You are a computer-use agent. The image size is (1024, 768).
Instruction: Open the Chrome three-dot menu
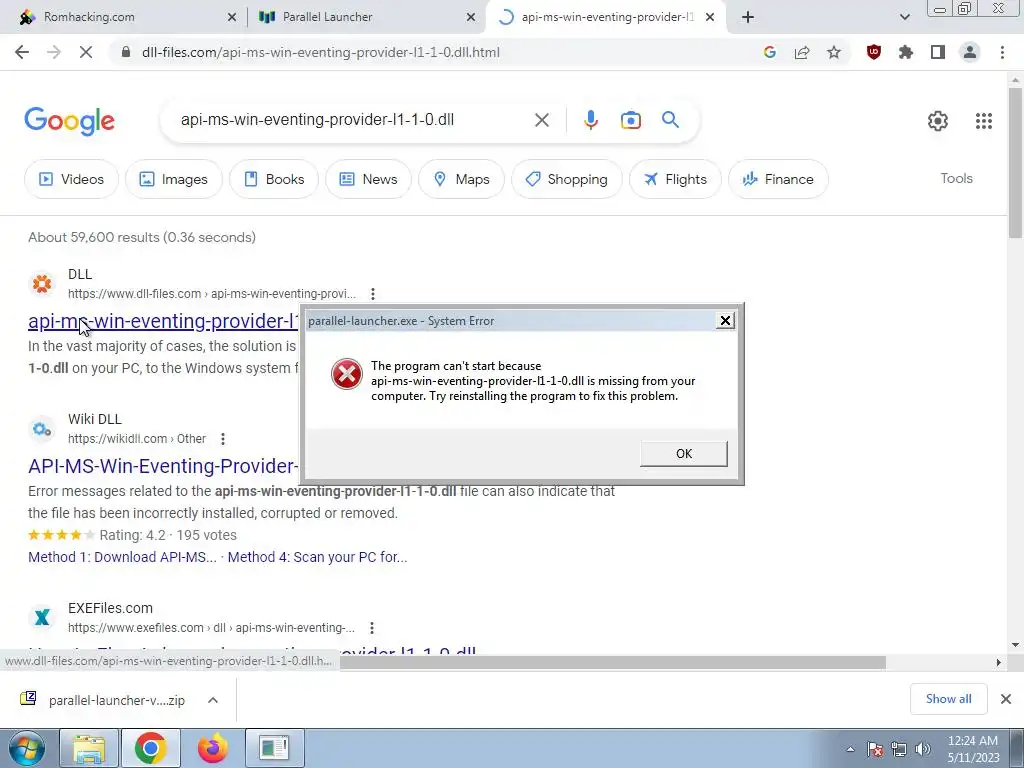point(1002,52)
